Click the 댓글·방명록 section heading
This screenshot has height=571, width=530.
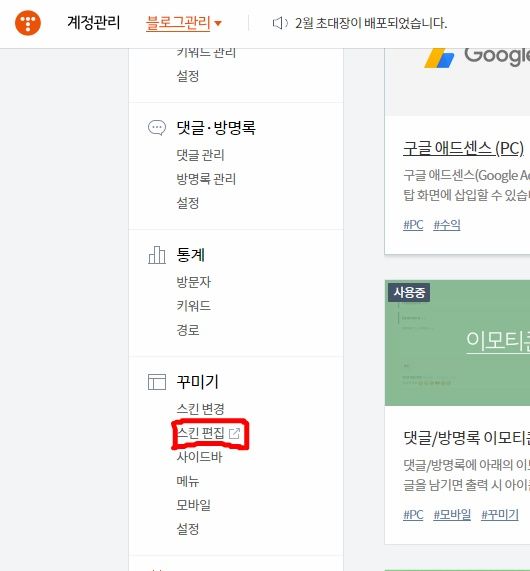click(216, 128)
